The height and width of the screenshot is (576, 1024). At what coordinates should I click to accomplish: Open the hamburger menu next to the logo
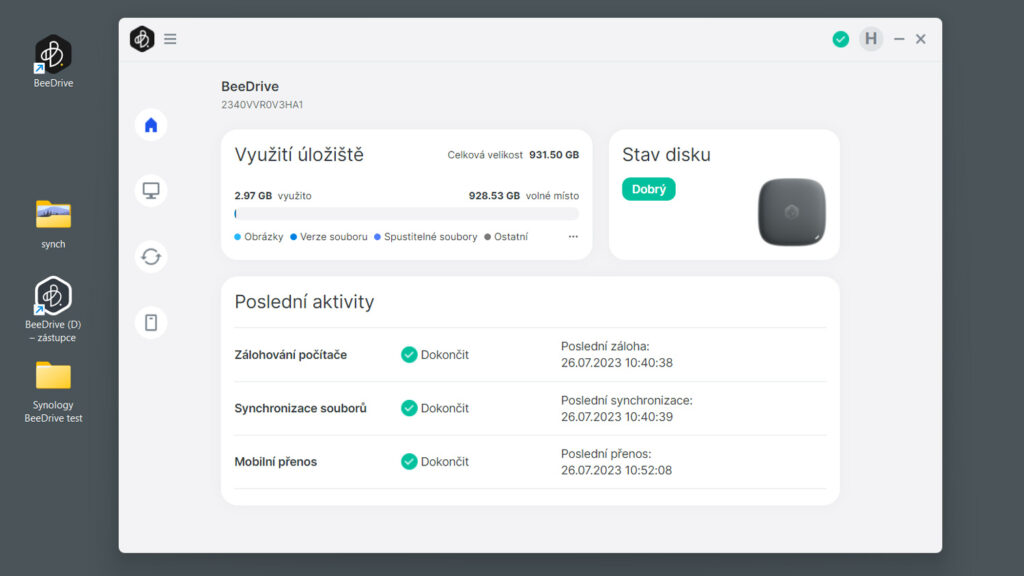(x=170, y=39)
